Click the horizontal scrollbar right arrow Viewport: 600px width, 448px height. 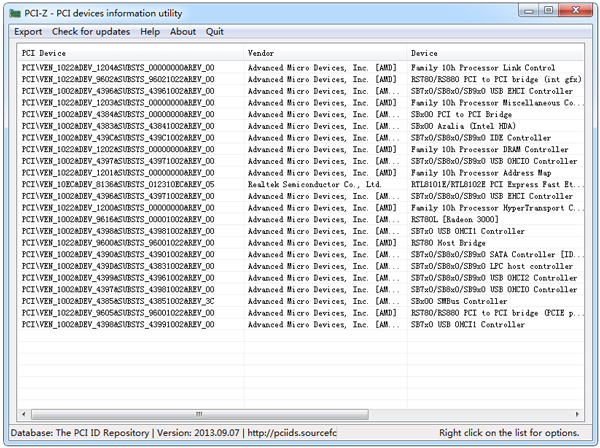pos(577,414)
